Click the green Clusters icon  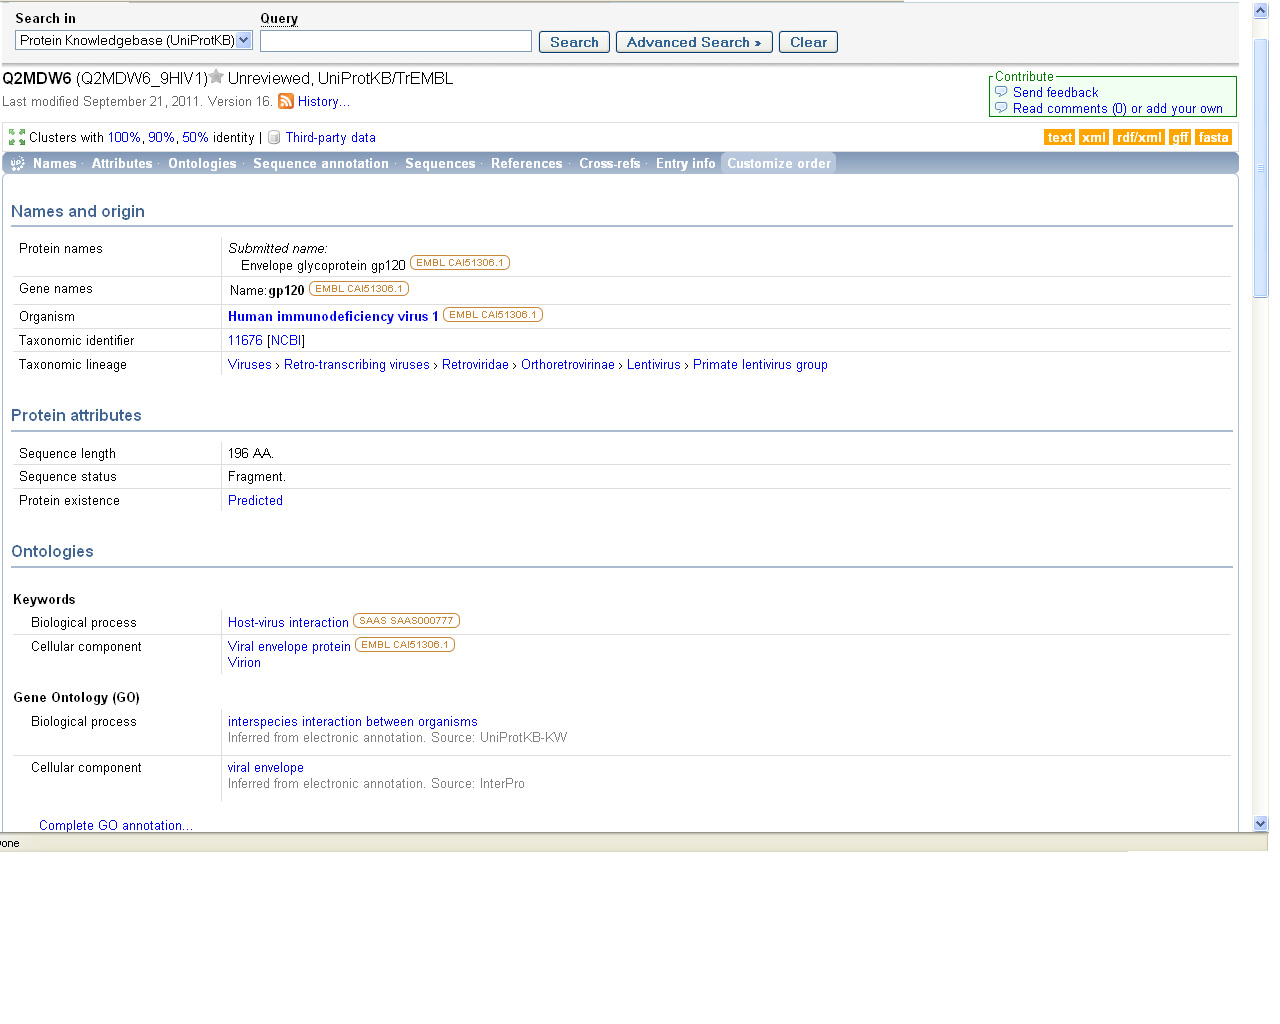(17, 137)
